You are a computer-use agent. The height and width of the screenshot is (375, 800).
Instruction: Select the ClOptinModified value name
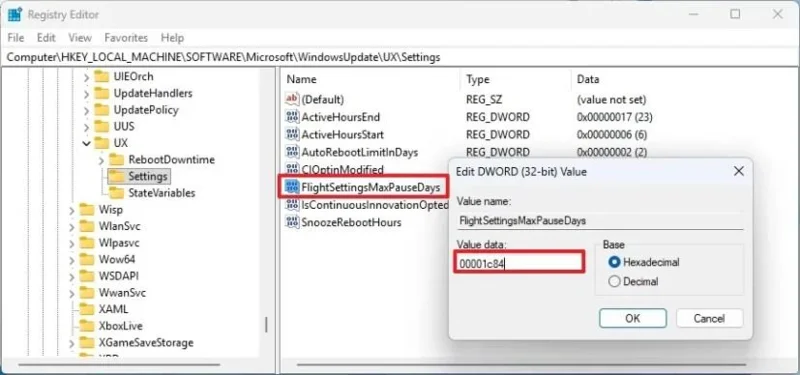342,169
